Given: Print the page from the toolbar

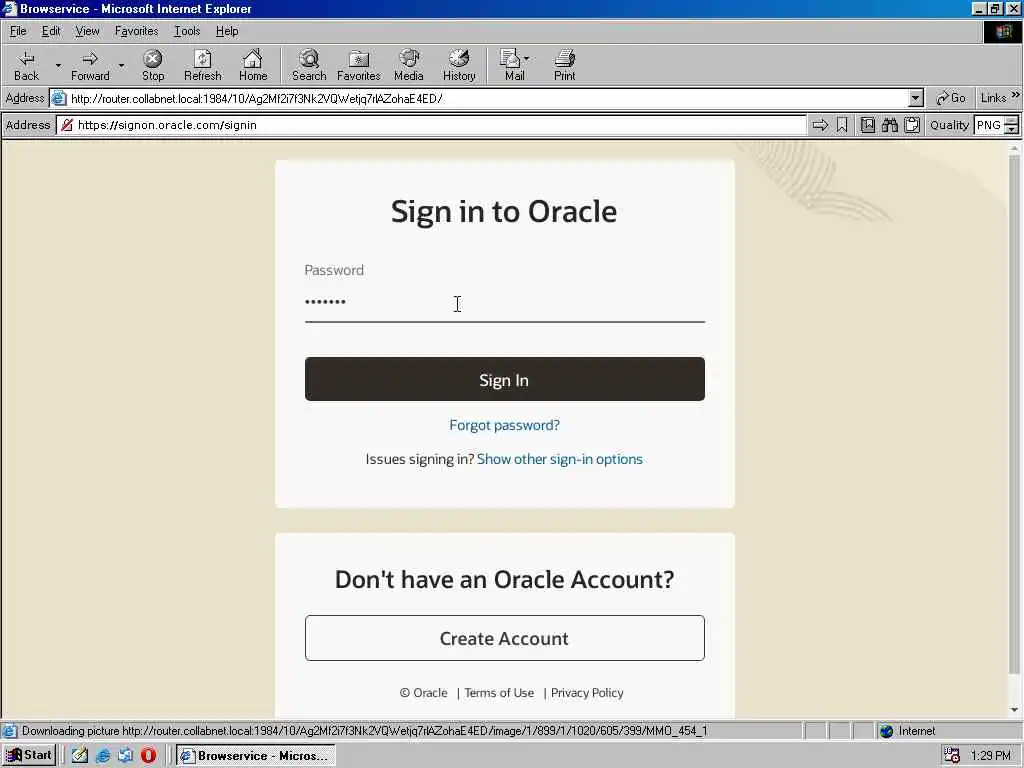Looking at the screenshot, I should [564, 65].
